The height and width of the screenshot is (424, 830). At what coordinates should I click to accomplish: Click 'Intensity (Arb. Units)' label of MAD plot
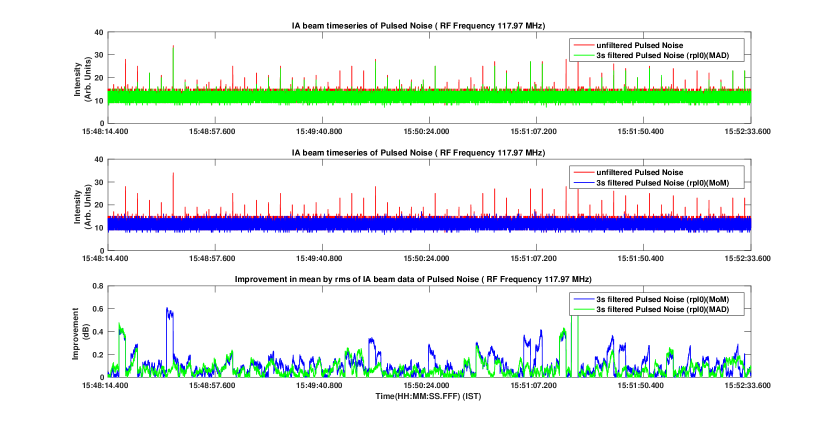(82, 79)
